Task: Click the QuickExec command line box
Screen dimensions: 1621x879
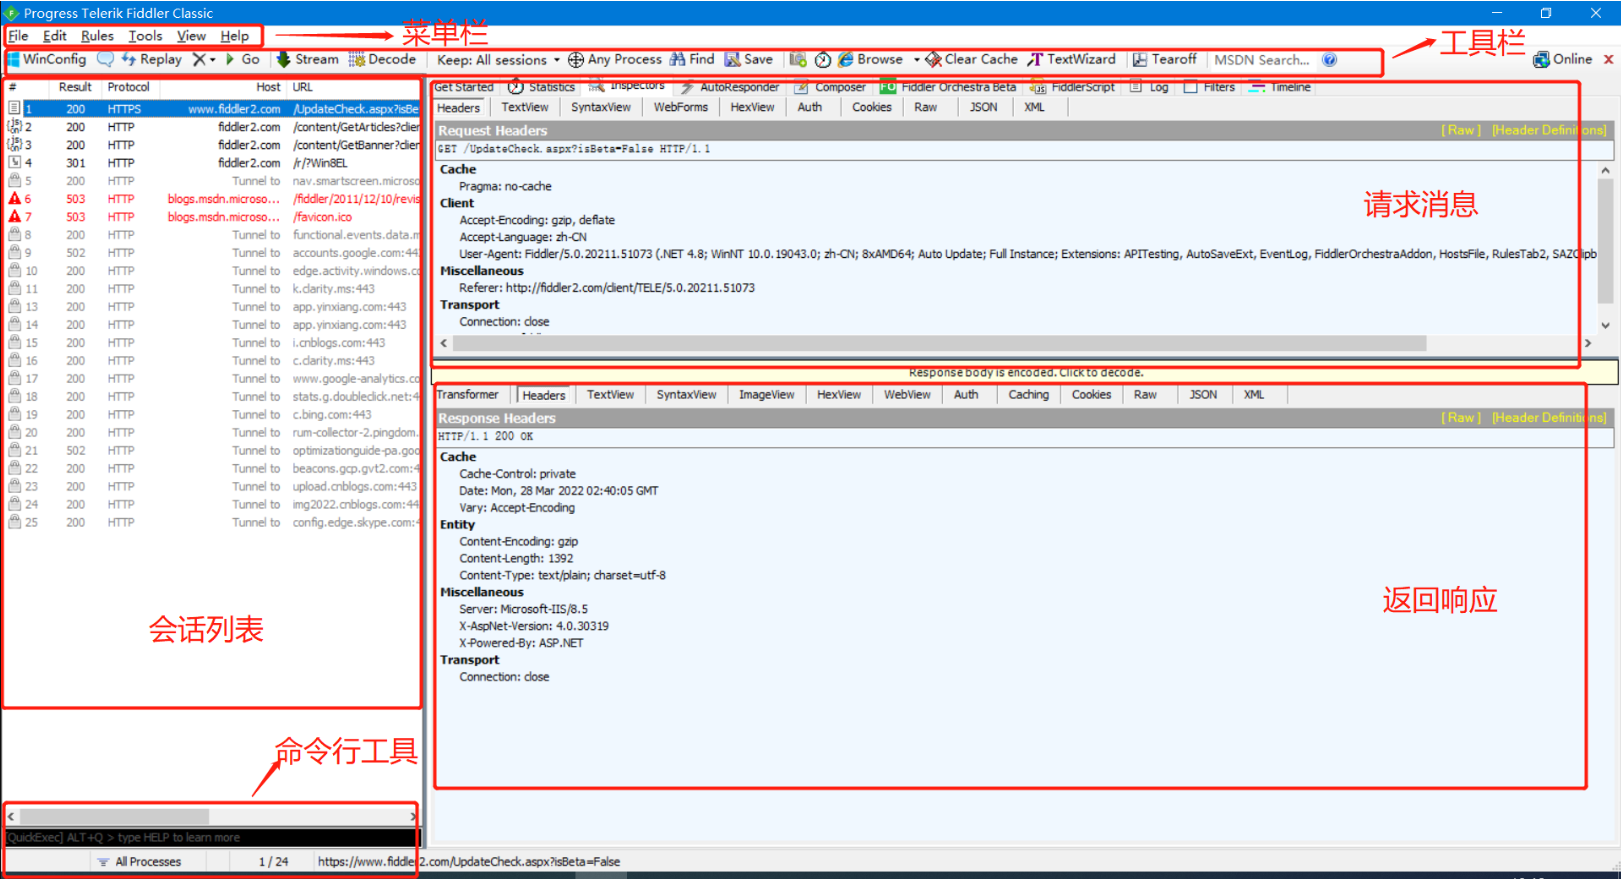Action: click(212, 838)
